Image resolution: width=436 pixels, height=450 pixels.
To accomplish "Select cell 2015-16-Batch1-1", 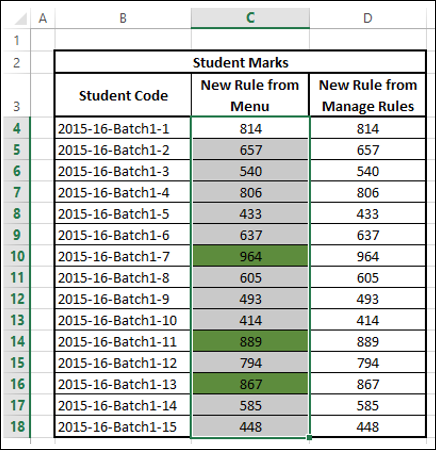I will pos(123,128).
